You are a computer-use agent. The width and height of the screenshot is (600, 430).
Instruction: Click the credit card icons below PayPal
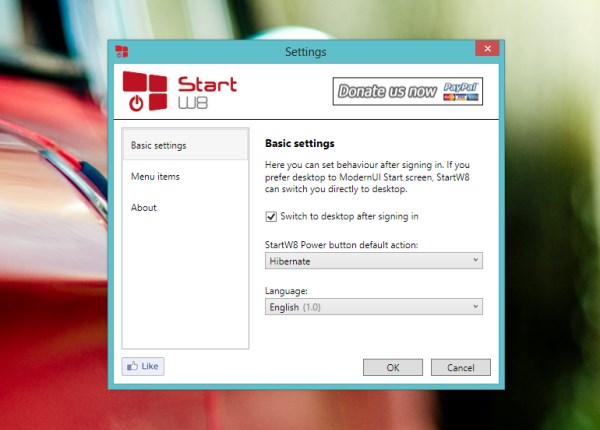[461, 98]
